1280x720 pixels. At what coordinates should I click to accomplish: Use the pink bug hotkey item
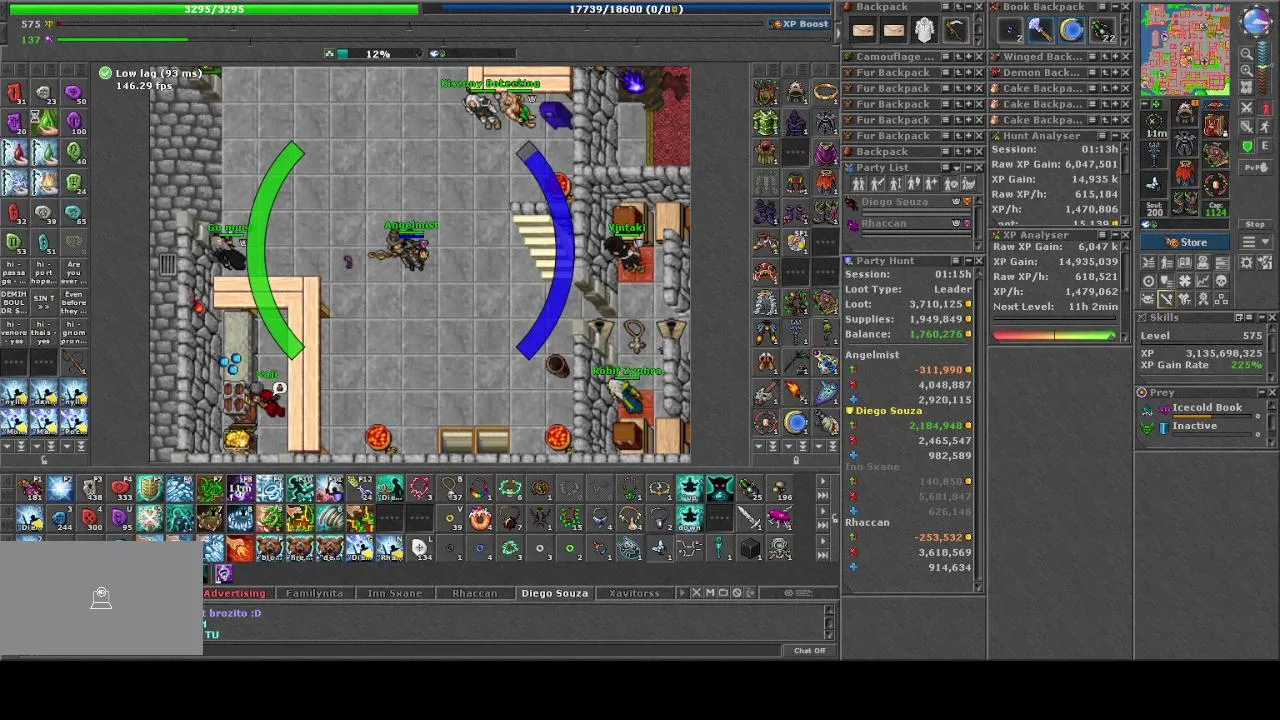(x=779, y=517)
